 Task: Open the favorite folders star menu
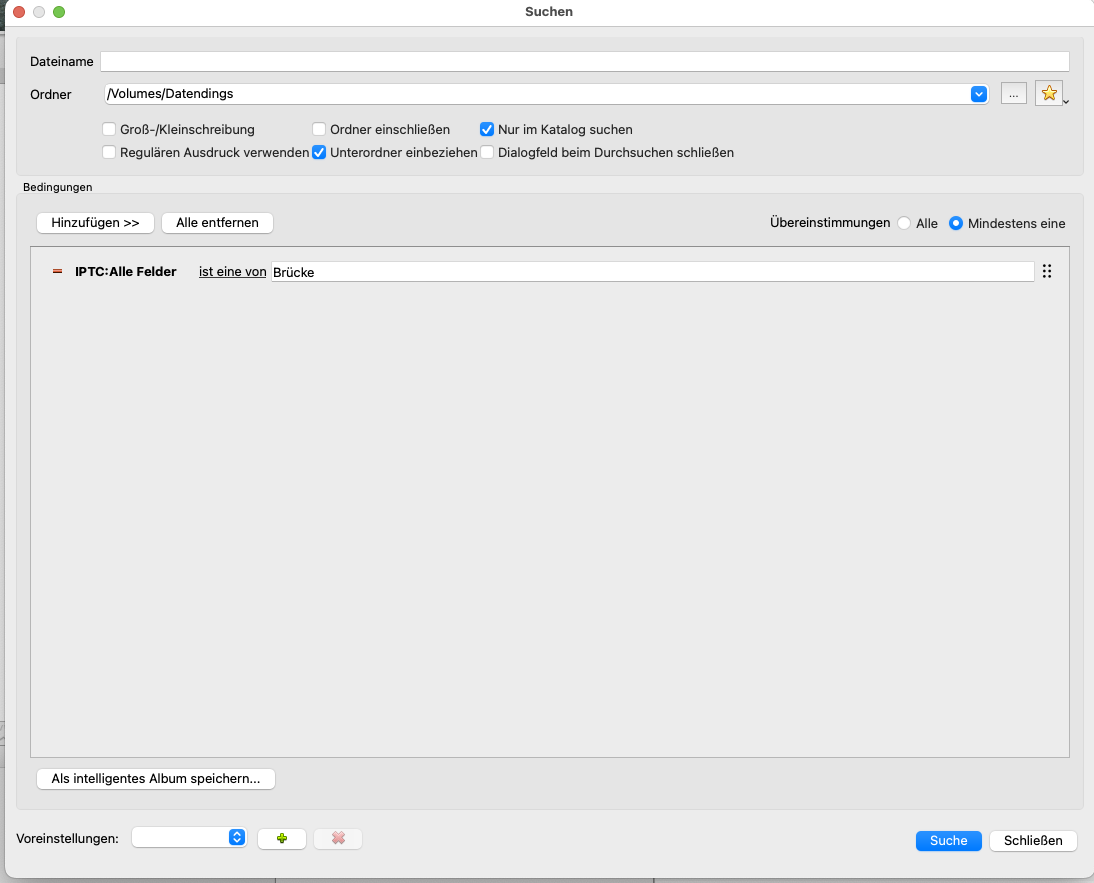[x=1049, y=93]
